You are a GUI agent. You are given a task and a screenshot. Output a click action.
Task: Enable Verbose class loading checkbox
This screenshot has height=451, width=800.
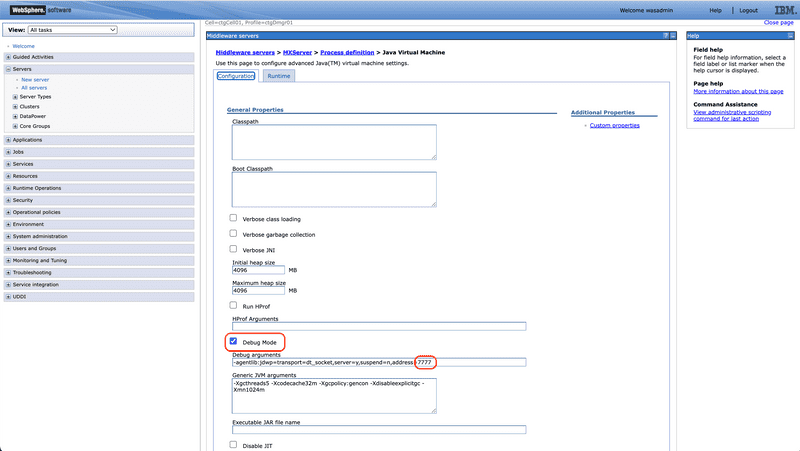(233, 218)
